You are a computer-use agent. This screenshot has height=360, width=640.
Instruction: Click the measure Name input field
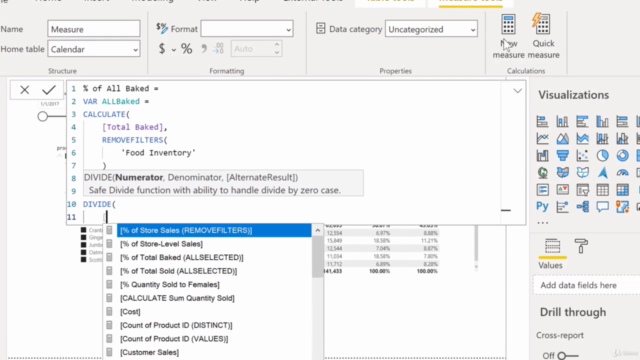click(94, 29)
